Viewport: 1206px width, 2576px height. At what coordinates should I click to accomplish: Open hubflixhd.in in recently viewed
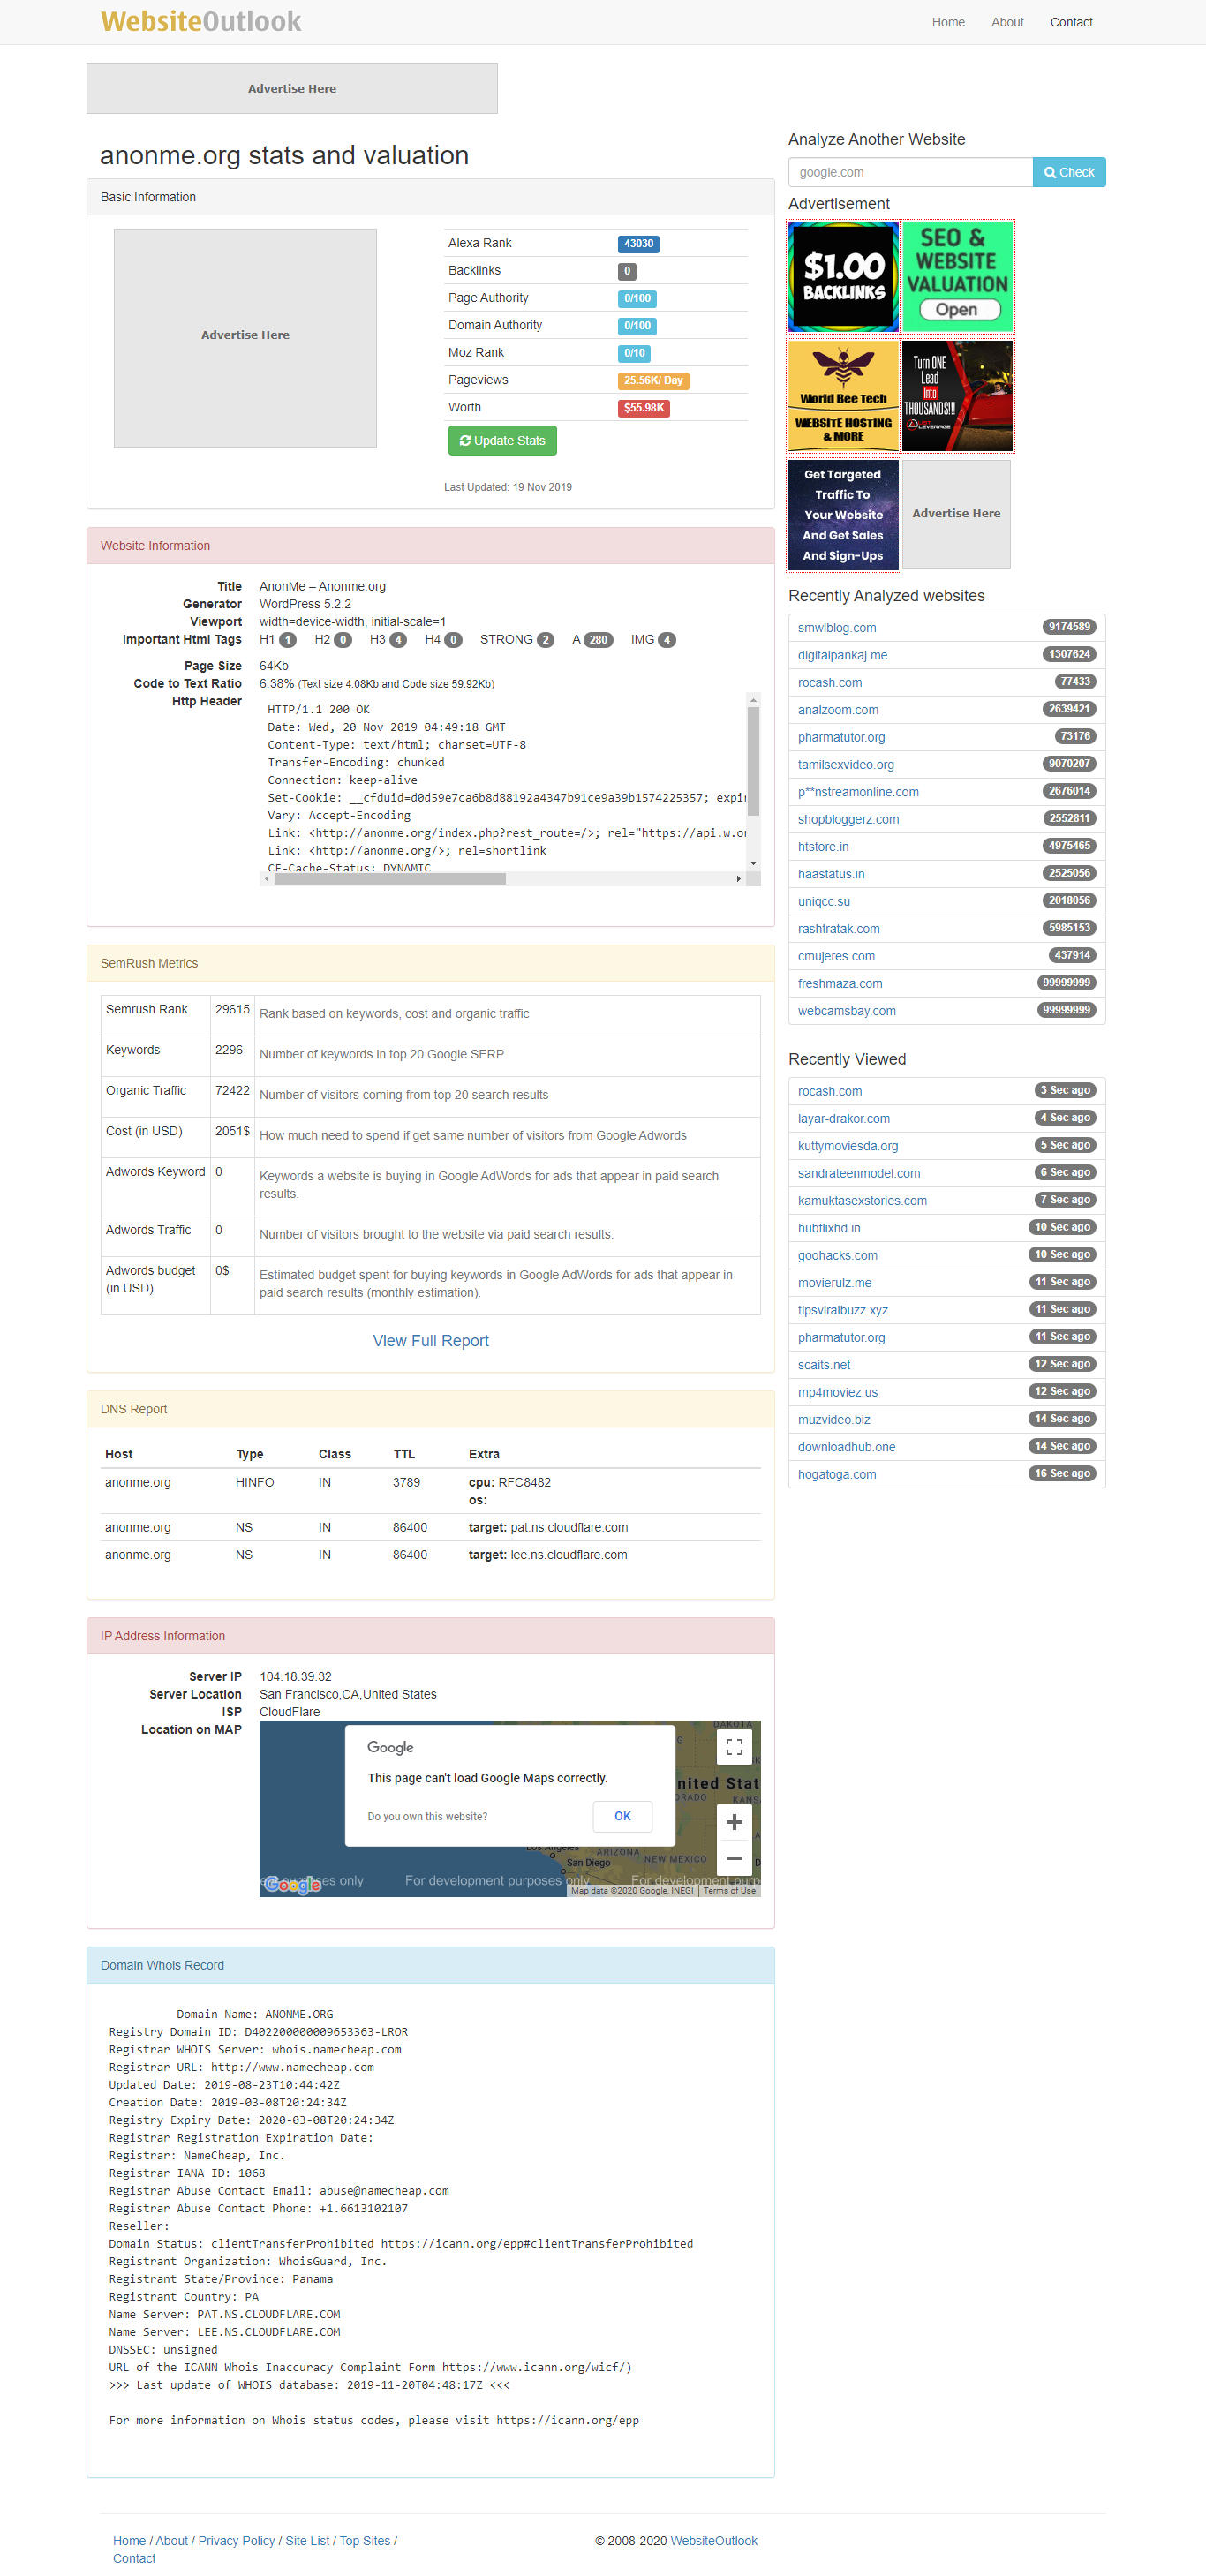point(828,1227)
